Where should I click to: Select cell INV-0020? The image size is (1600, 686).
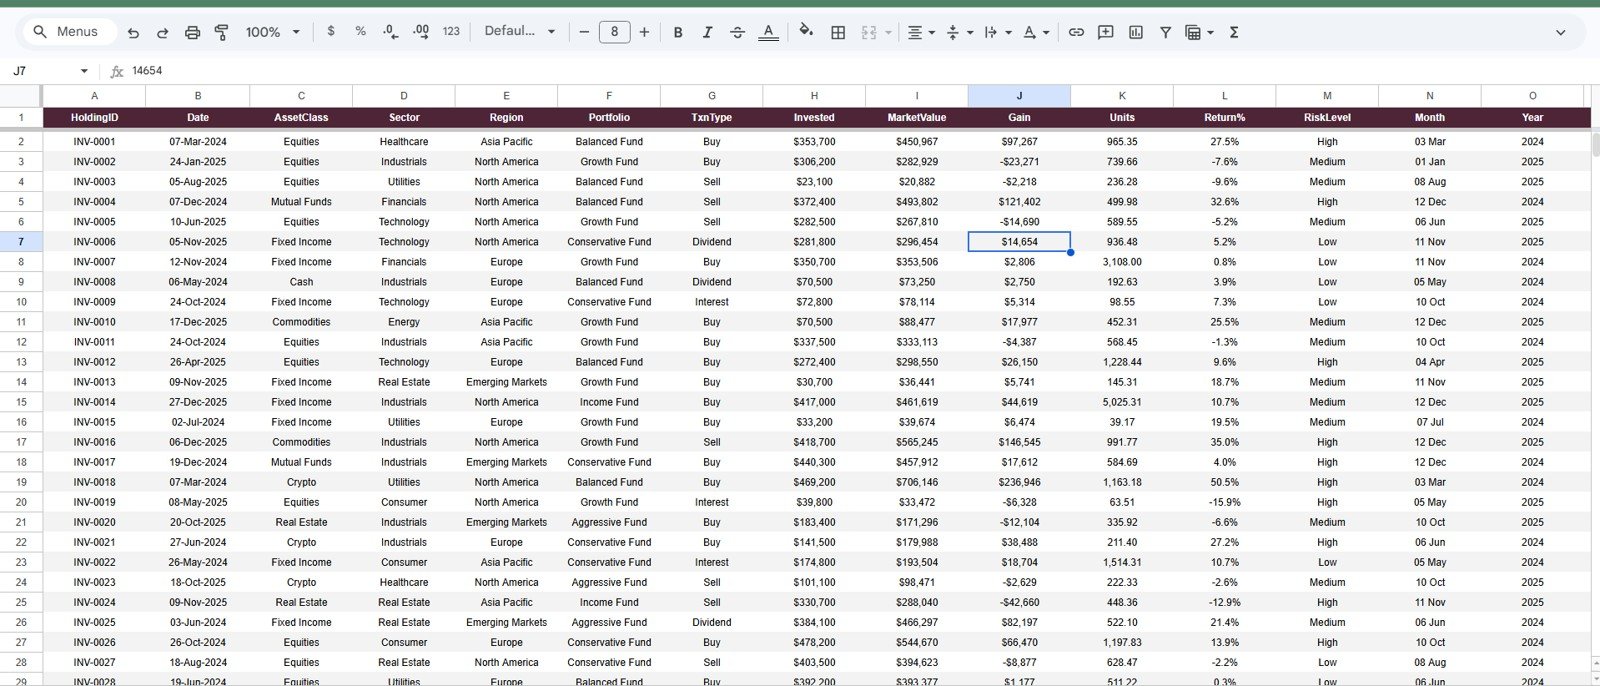pos(94,522)
